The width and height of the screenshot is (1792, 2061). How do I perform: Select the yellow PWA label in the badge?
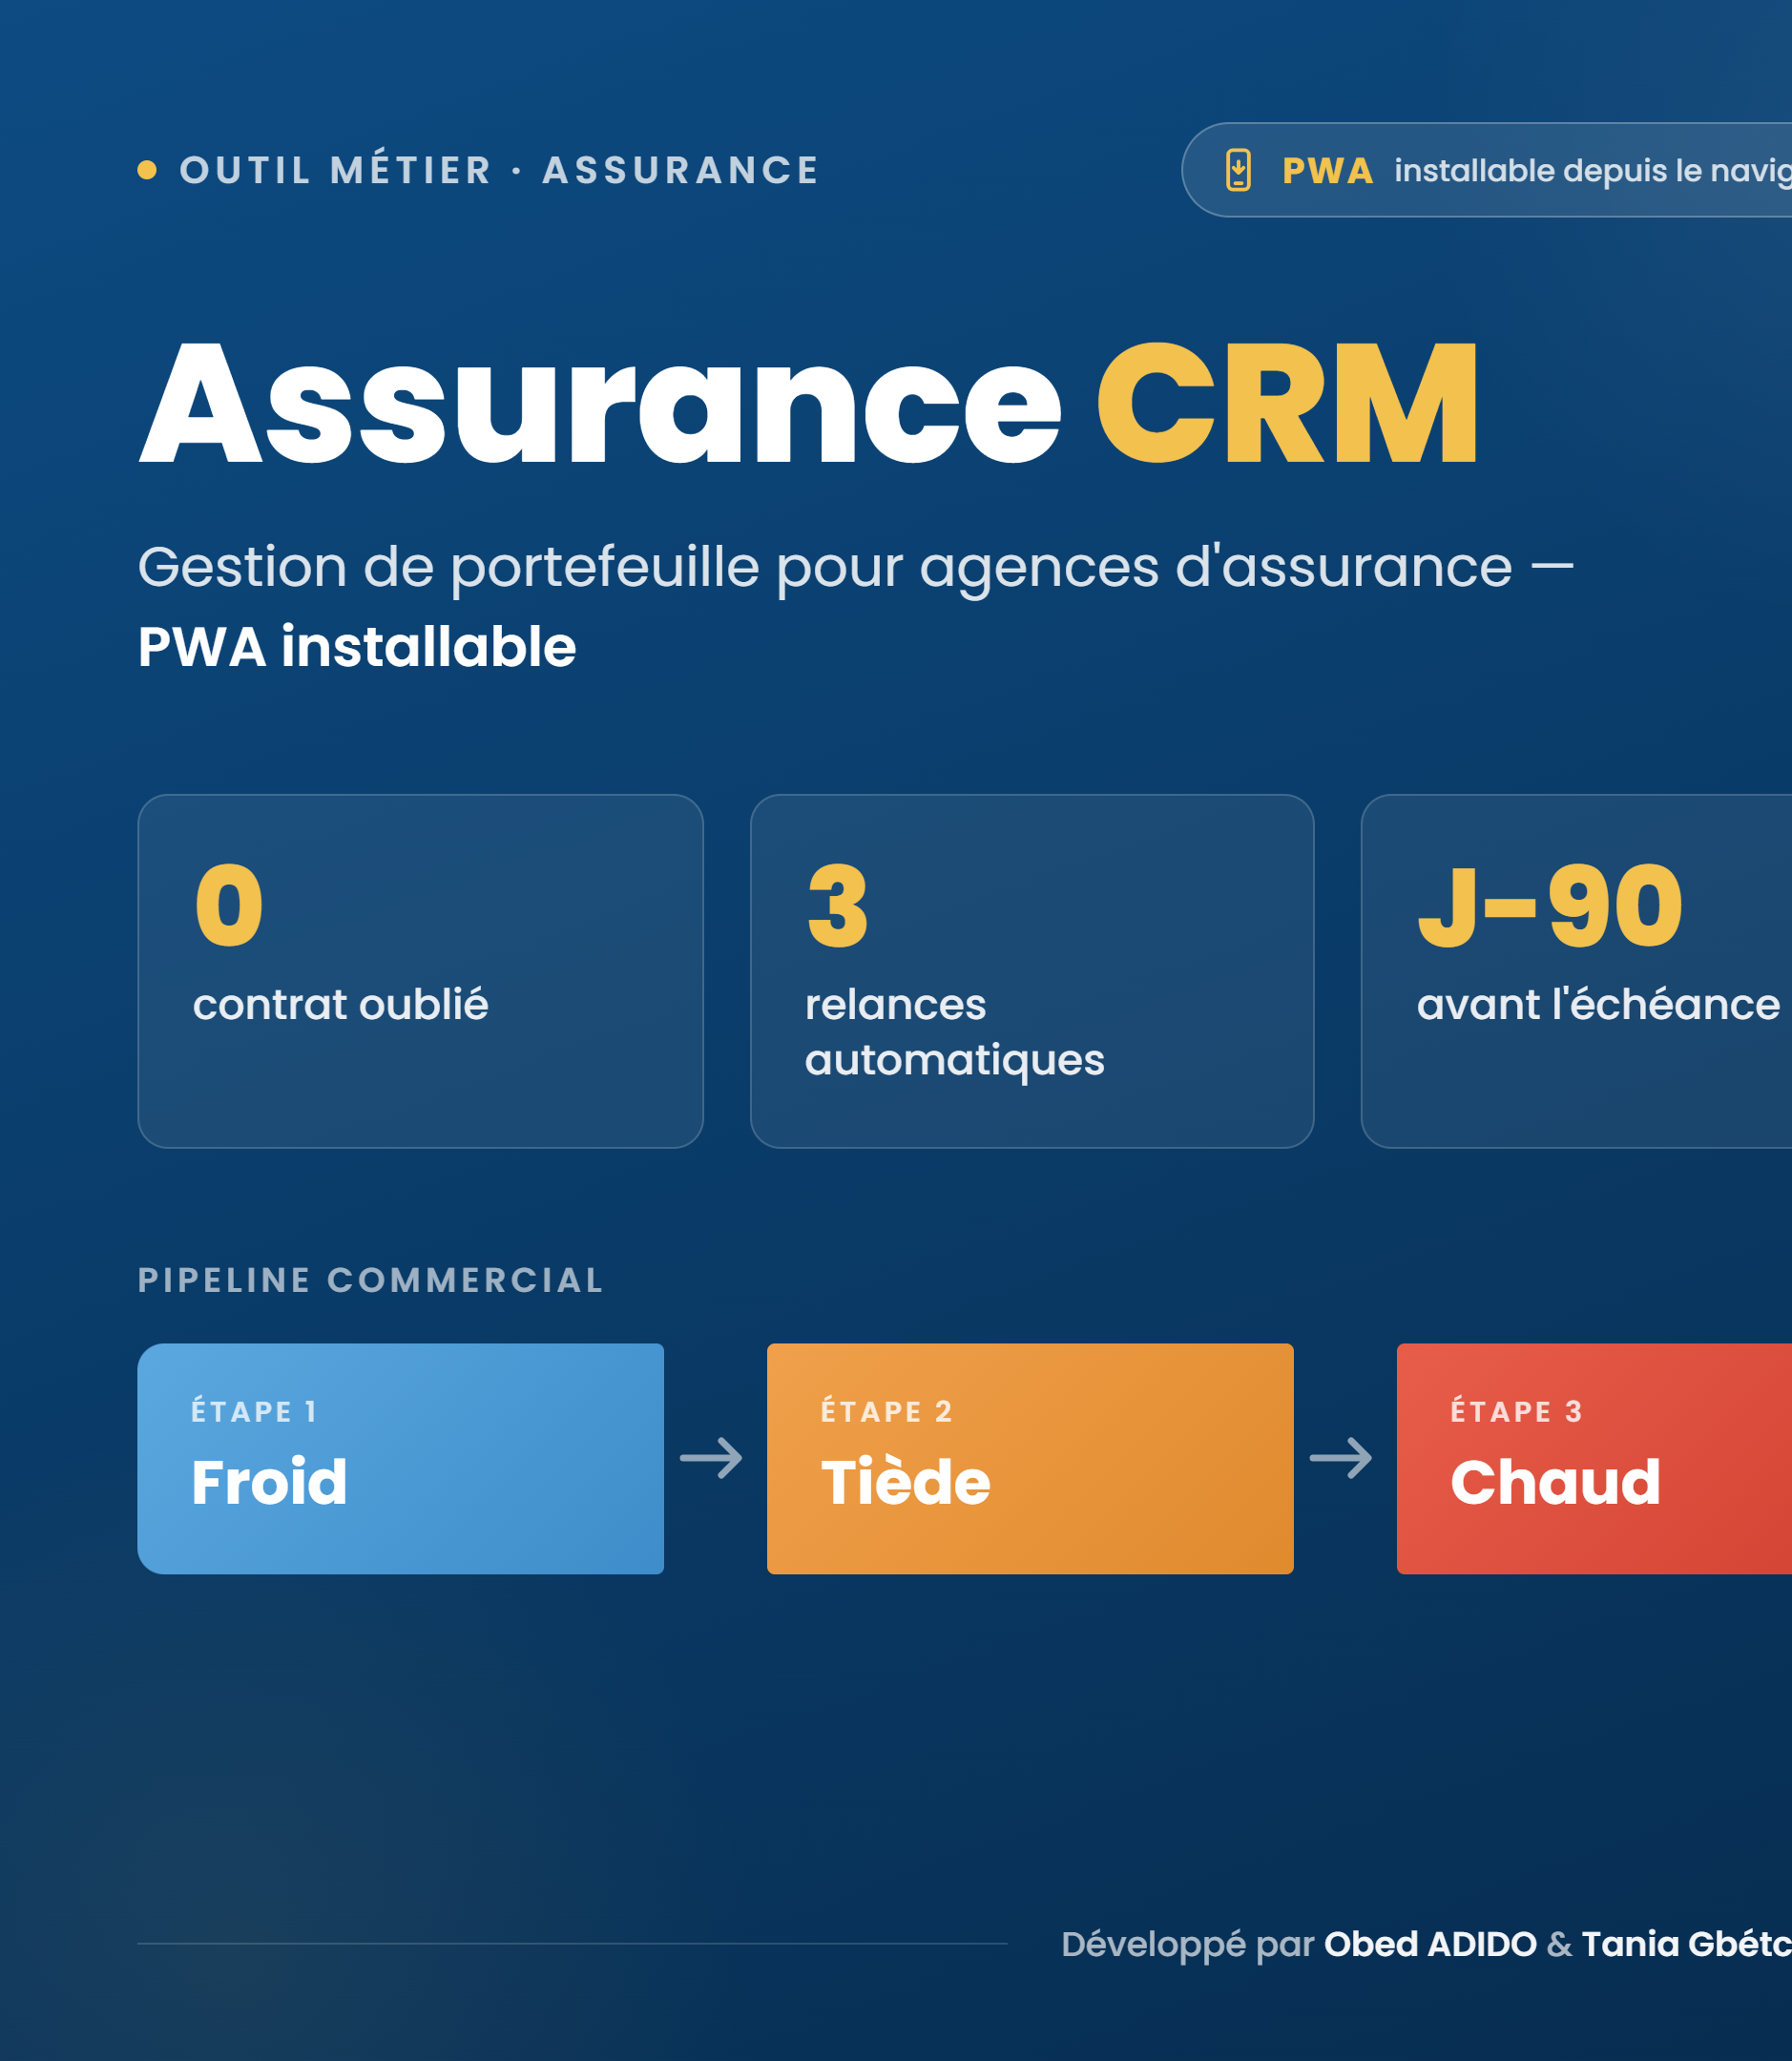coord(1327,171)
